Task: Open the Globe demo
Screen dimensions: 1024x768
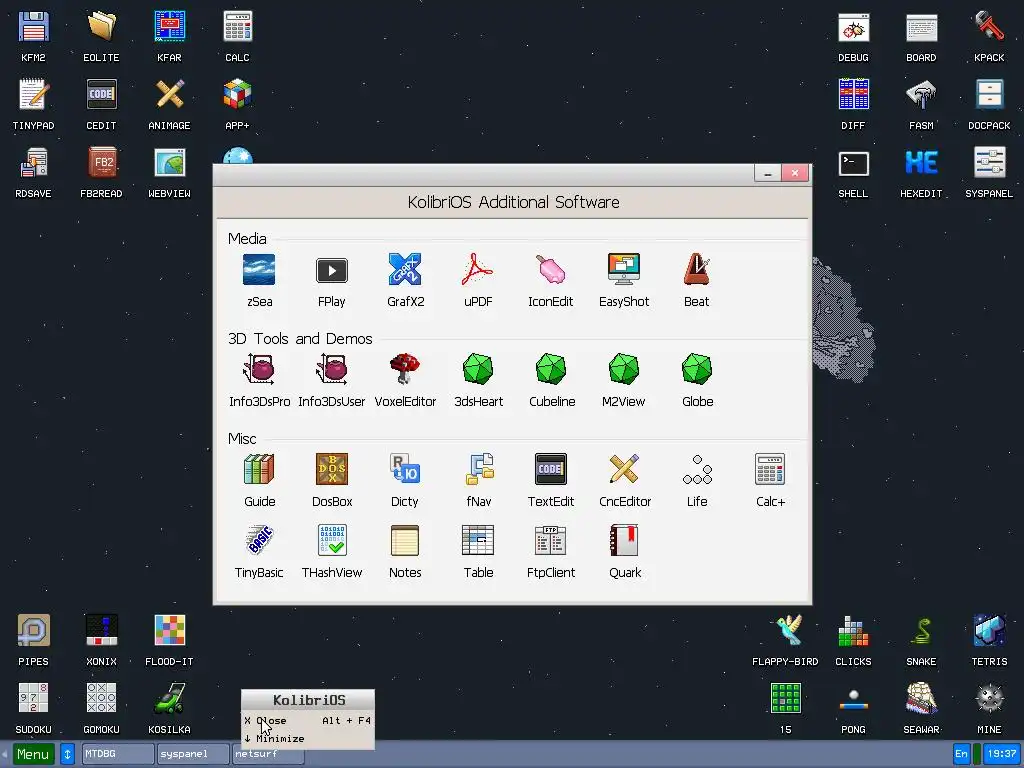Action: click(697, 369)
